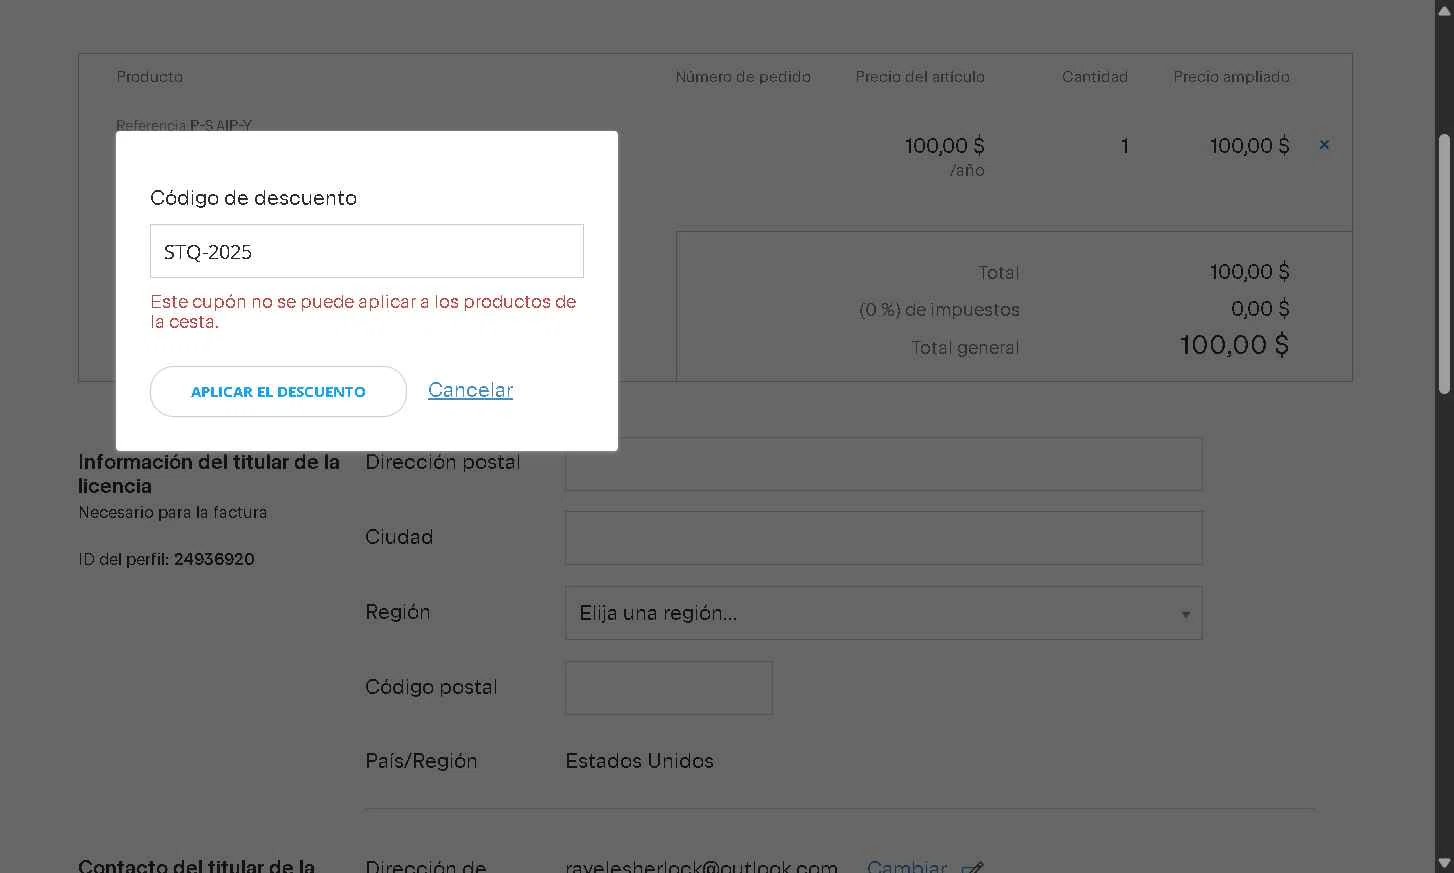The image size is (1454, 873).
Task: Click the Producto column header
Action: [x=149, y=77]
